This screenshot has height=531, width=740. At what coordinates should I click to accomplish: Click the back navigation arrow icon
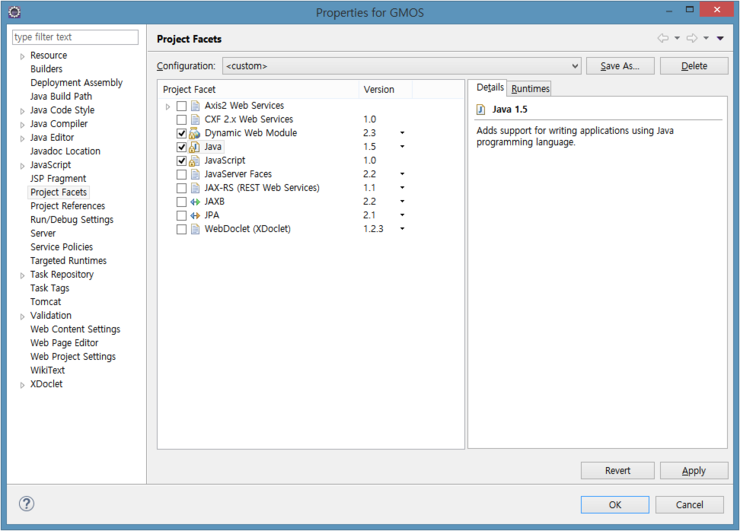(663, 38)
